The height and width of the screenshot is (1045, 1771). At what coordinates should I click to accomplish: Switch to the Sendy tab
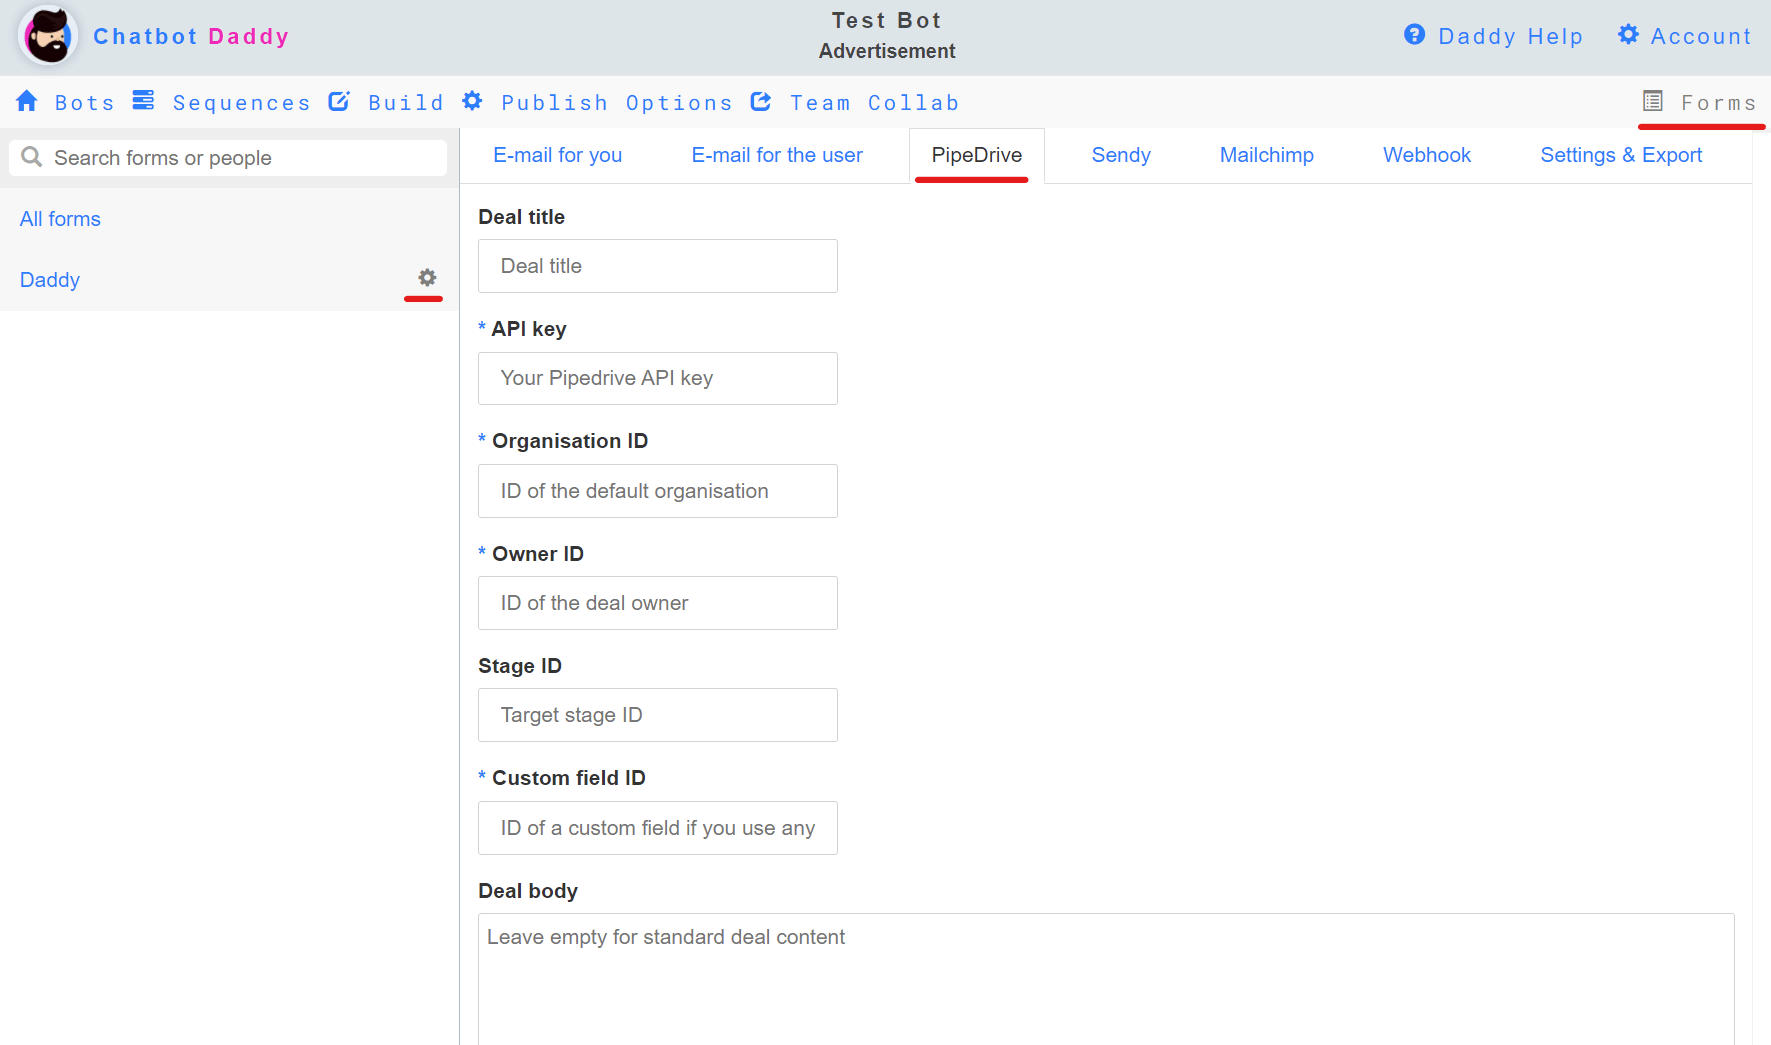point(1121,155)
